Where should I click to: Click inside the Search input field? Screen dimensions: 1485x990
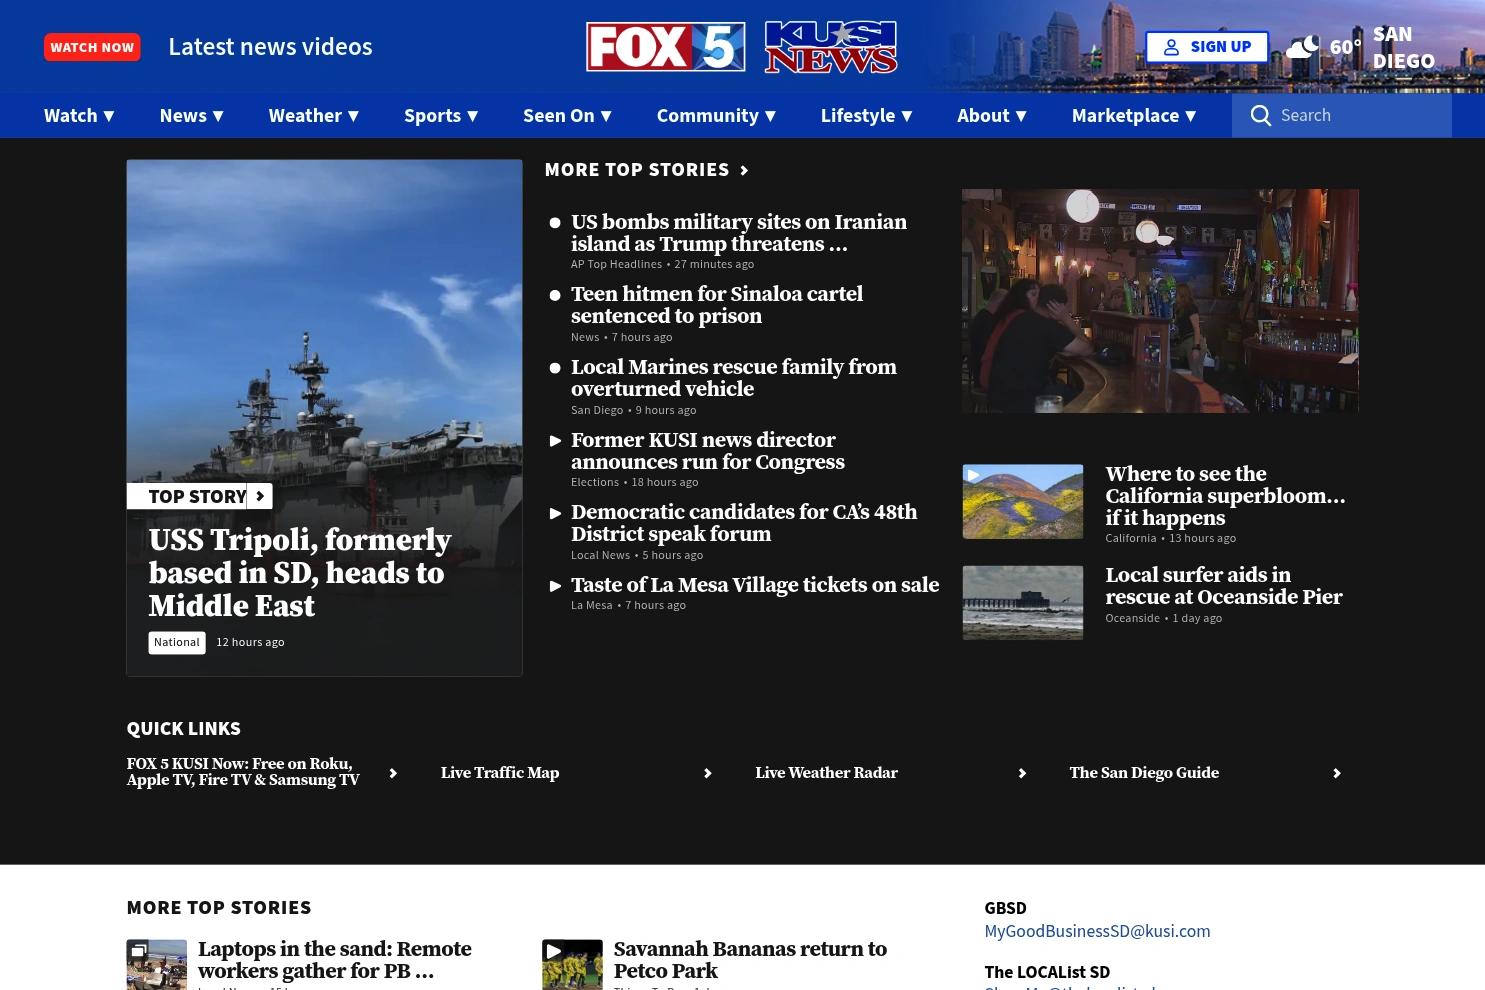(x=1360, y=115)
